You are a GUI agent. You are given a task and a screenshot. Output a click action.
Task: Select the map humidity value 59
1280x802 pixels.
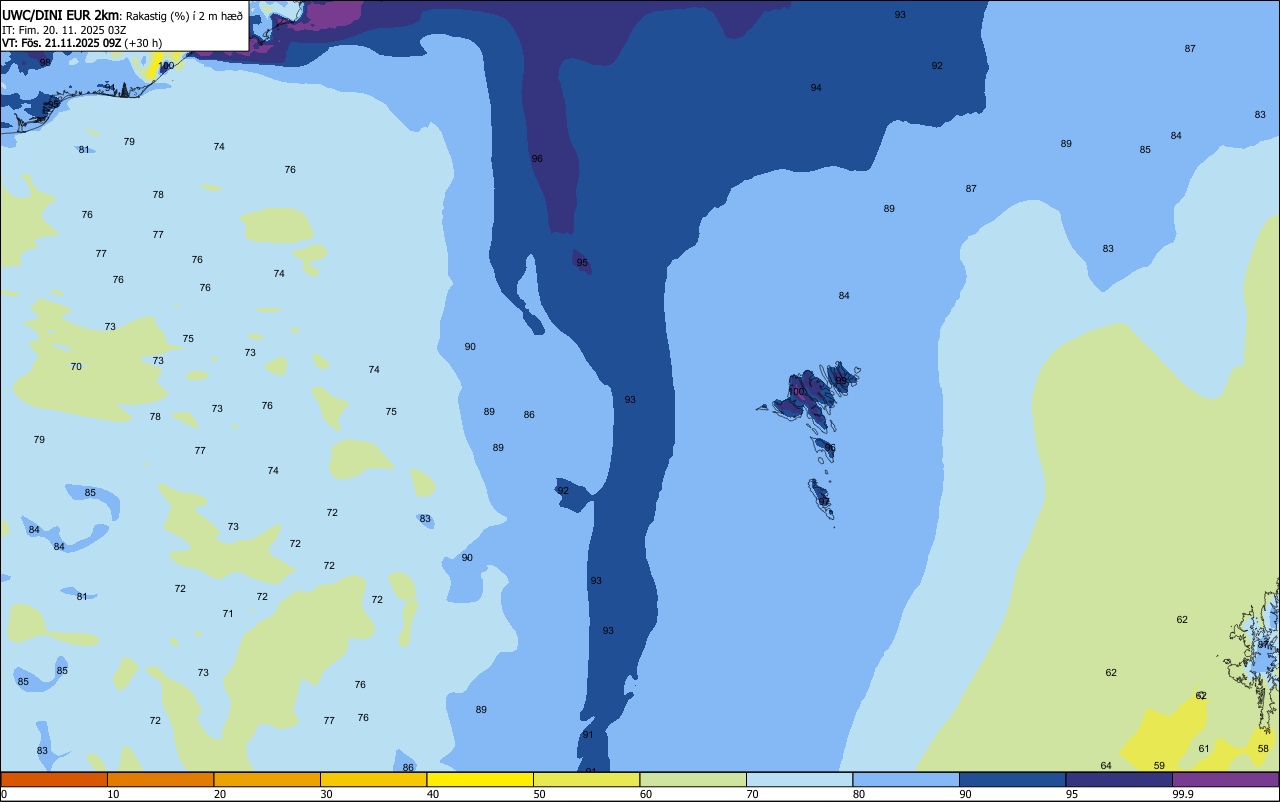(x=1159, y=765)
